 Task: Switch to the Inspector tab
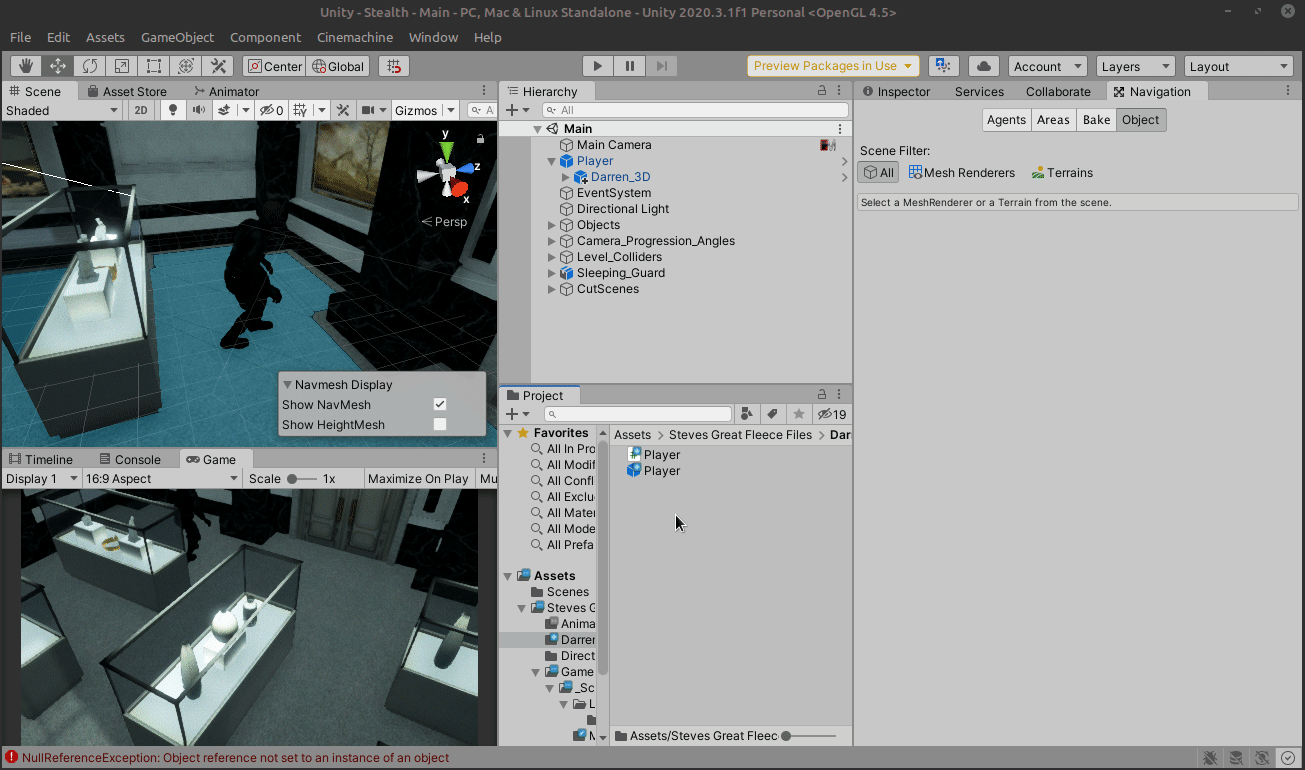coord(895,91)
